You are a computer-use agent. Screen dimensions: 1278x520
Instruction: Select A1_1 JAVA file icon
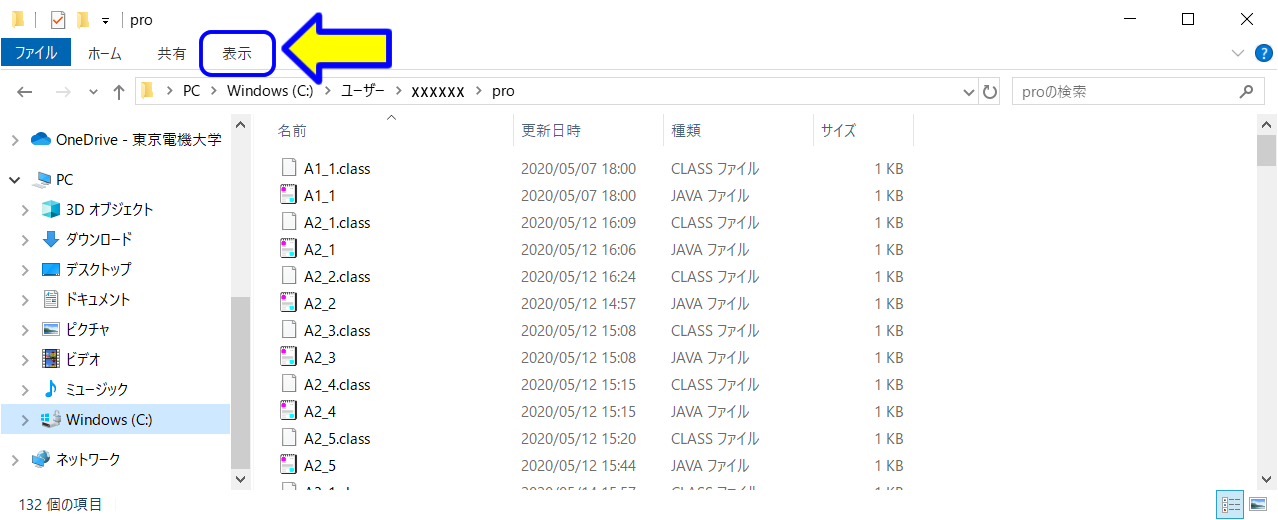pyautogui.click(x=289, y=196)
